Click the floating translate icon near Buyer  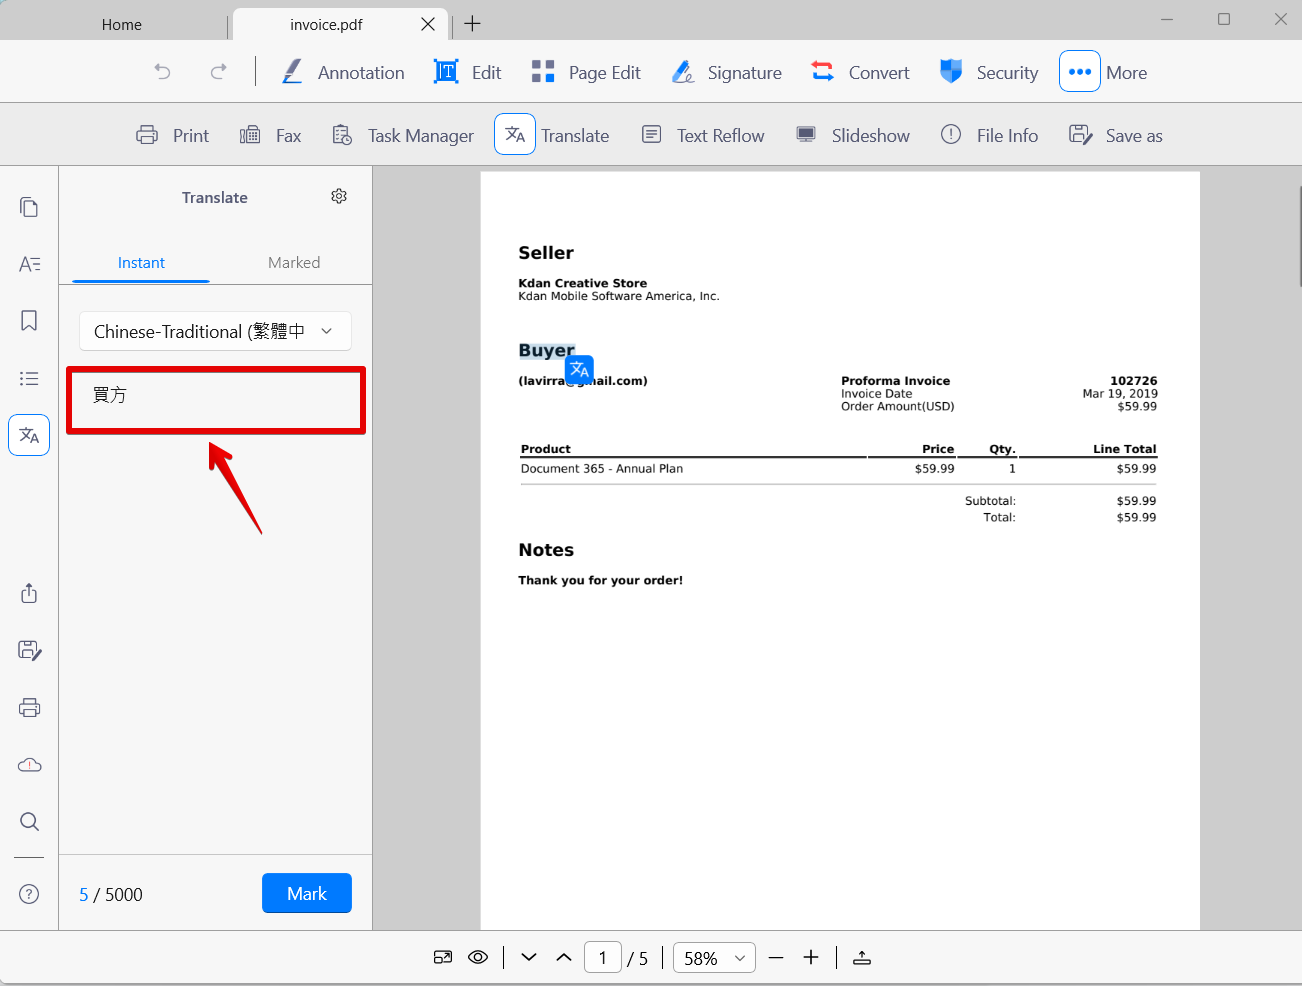pyautogui.click(x=580, y=370)
